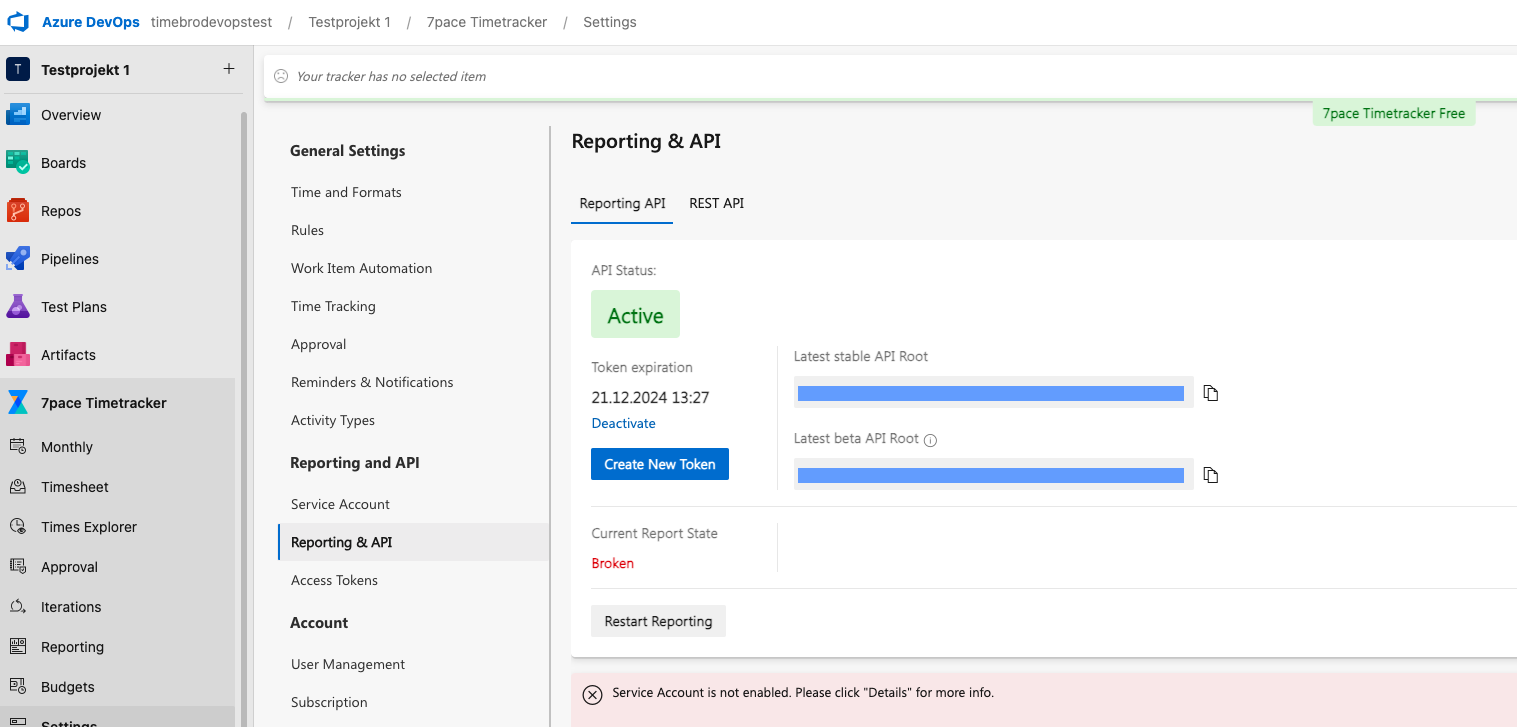Click the latest stable API Root field

tap(990, 393)
